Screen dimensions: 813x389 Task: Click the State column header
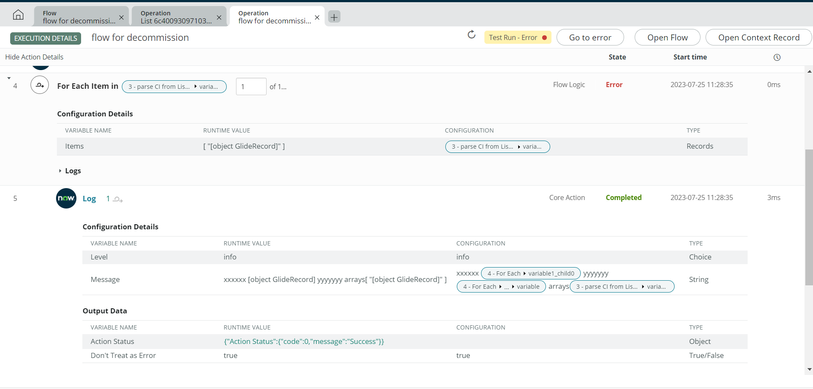tap(617, 57)
